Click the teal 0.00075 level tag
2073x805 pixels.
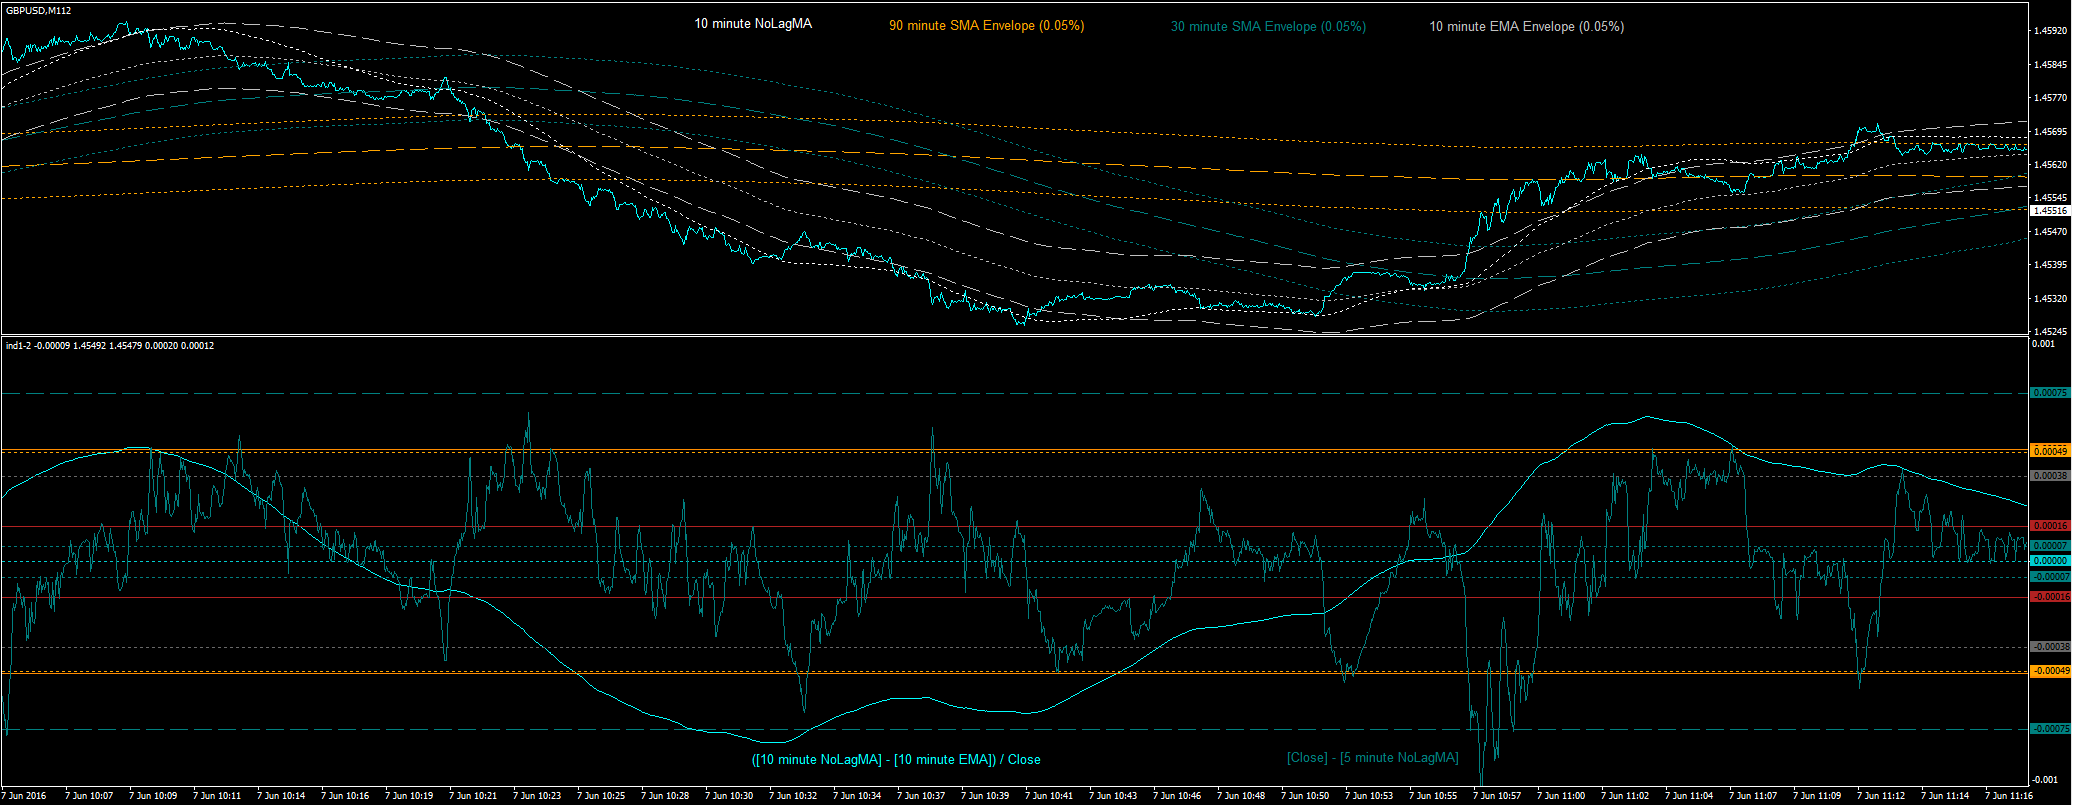pyautogui.click(x=2050, y=393)
